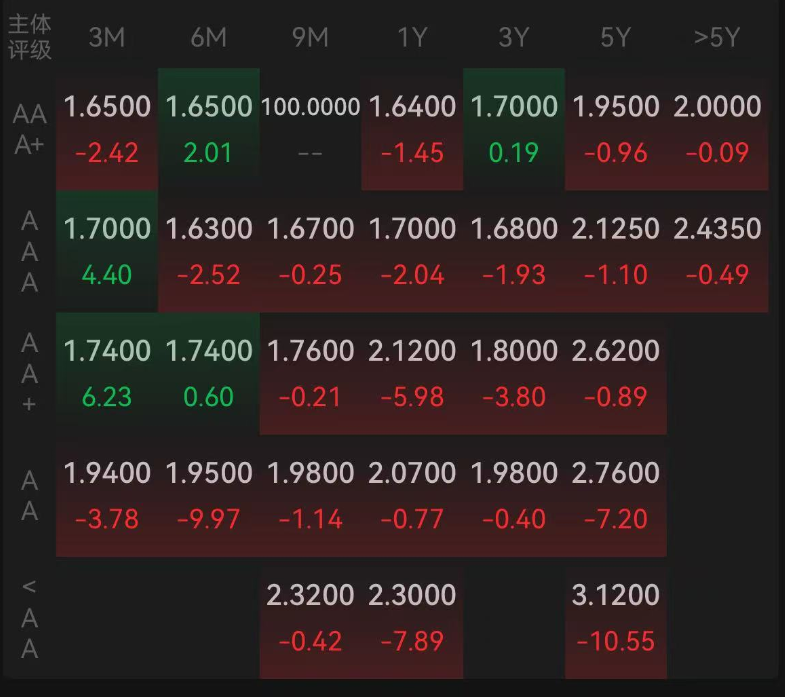The height and width of the screenshot is (697, 785).
Task: Click the 2.6200 yield cell
Action: (x=615, y=351)
